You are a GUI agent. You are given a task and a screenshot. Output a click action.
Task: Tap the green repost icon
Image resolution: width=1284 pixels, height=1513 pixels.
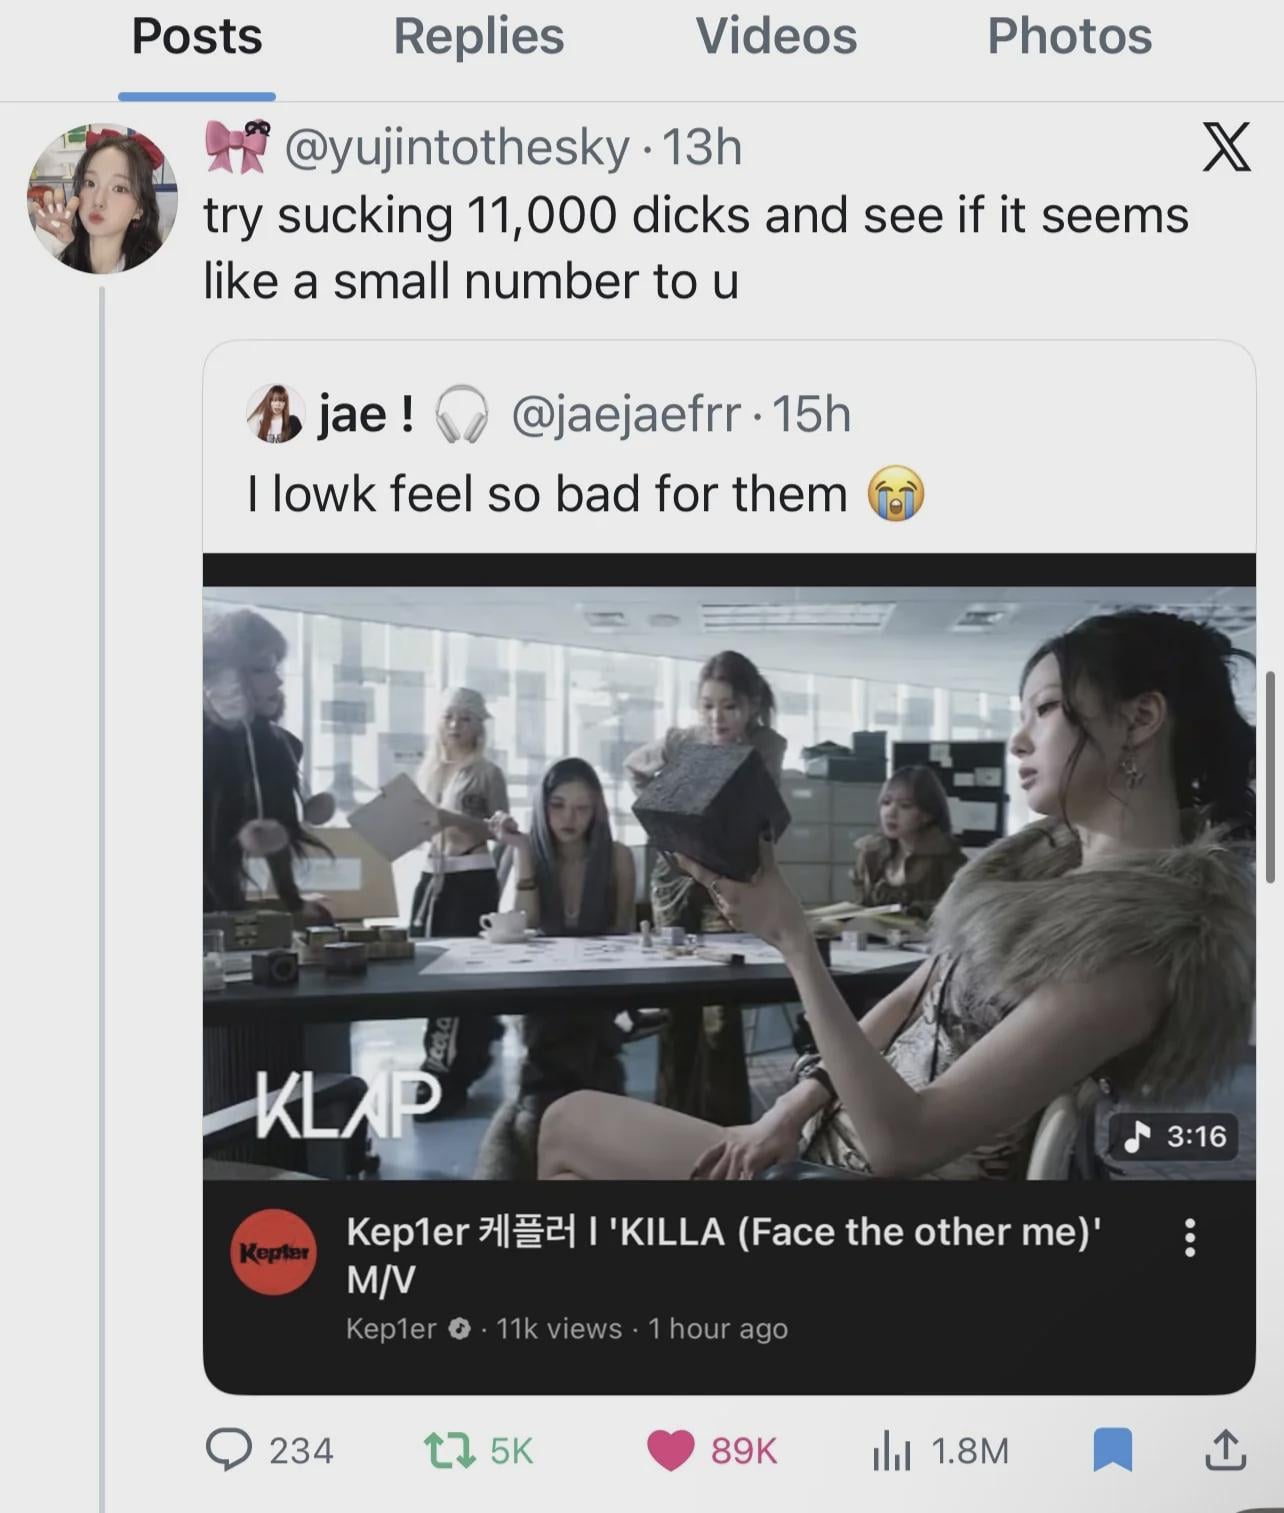(x=450, y=1450)
